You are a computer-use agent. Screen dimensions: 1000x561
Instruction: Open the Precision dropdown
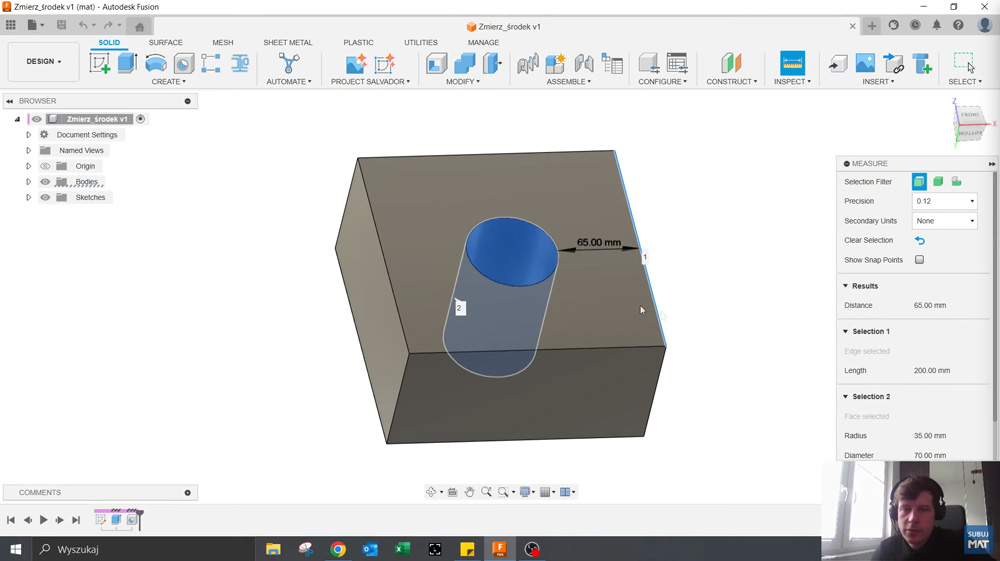pos(944,201)
